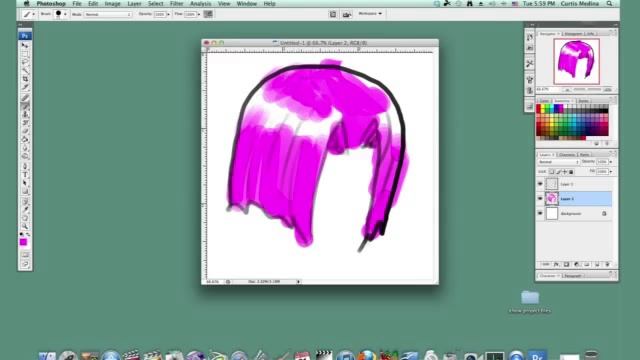Toggle Quick Mask mode in toolbox
This screenshot has height=360, width=640.
25,254
